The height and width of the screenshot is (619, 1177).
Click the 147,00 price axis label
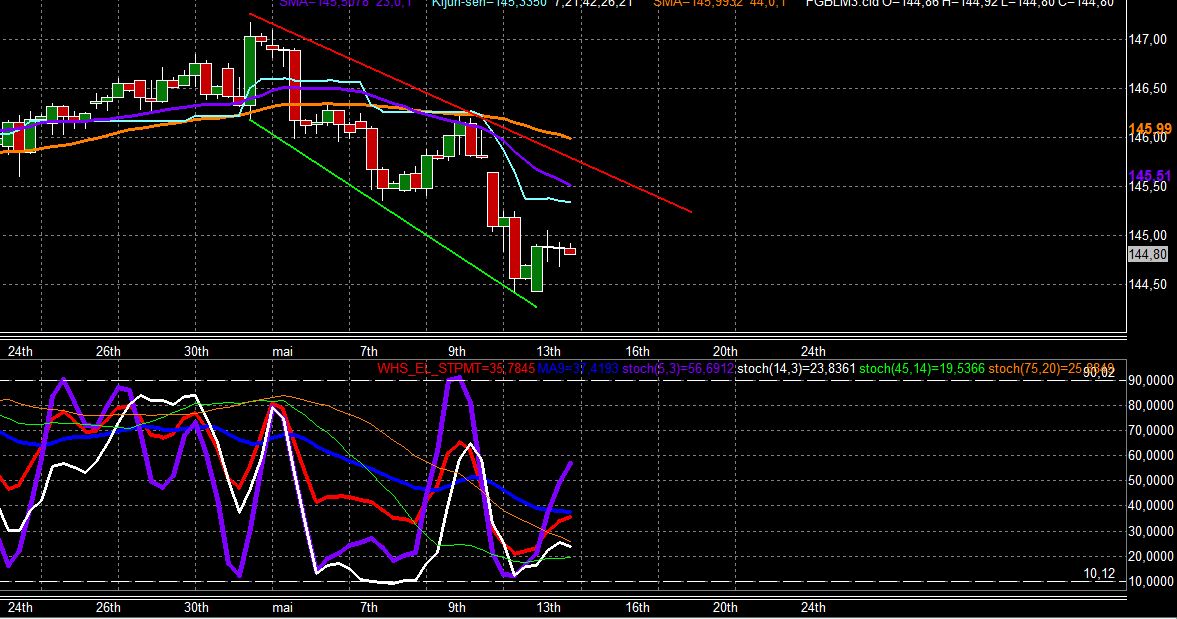[x=1148, y=40]
